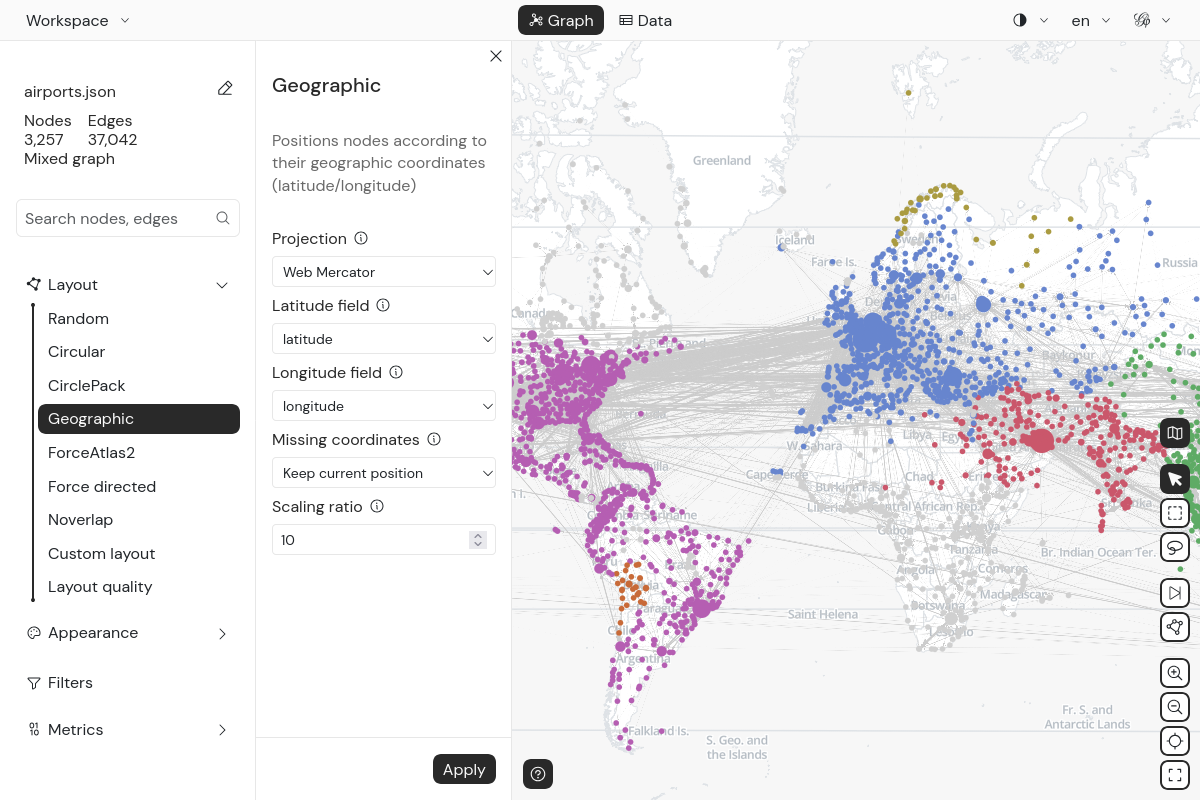
Task: Zoom out of the graph
Action: click(x=1175, y=707)
